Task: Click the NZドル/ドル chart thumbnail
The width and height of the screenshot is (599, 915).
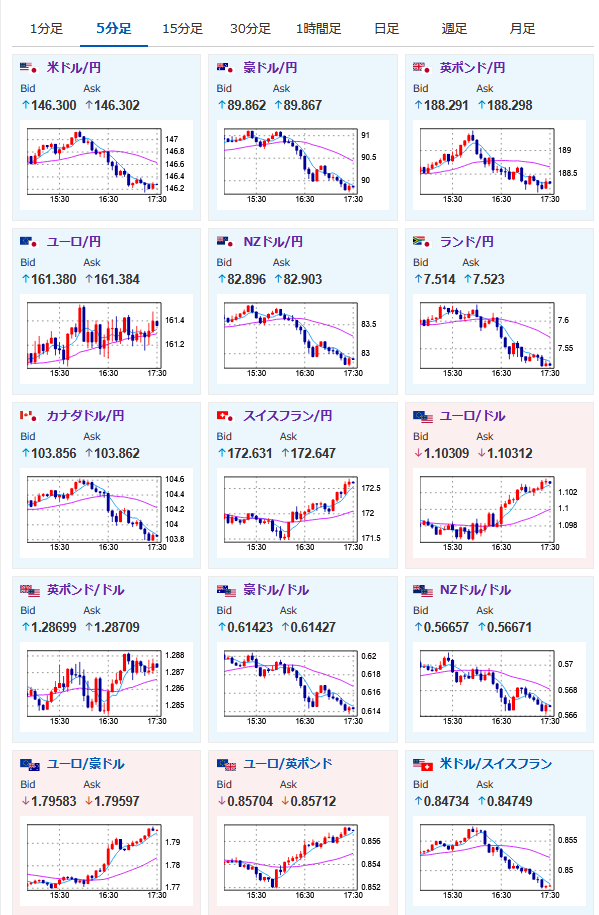Action: (499, 687)
